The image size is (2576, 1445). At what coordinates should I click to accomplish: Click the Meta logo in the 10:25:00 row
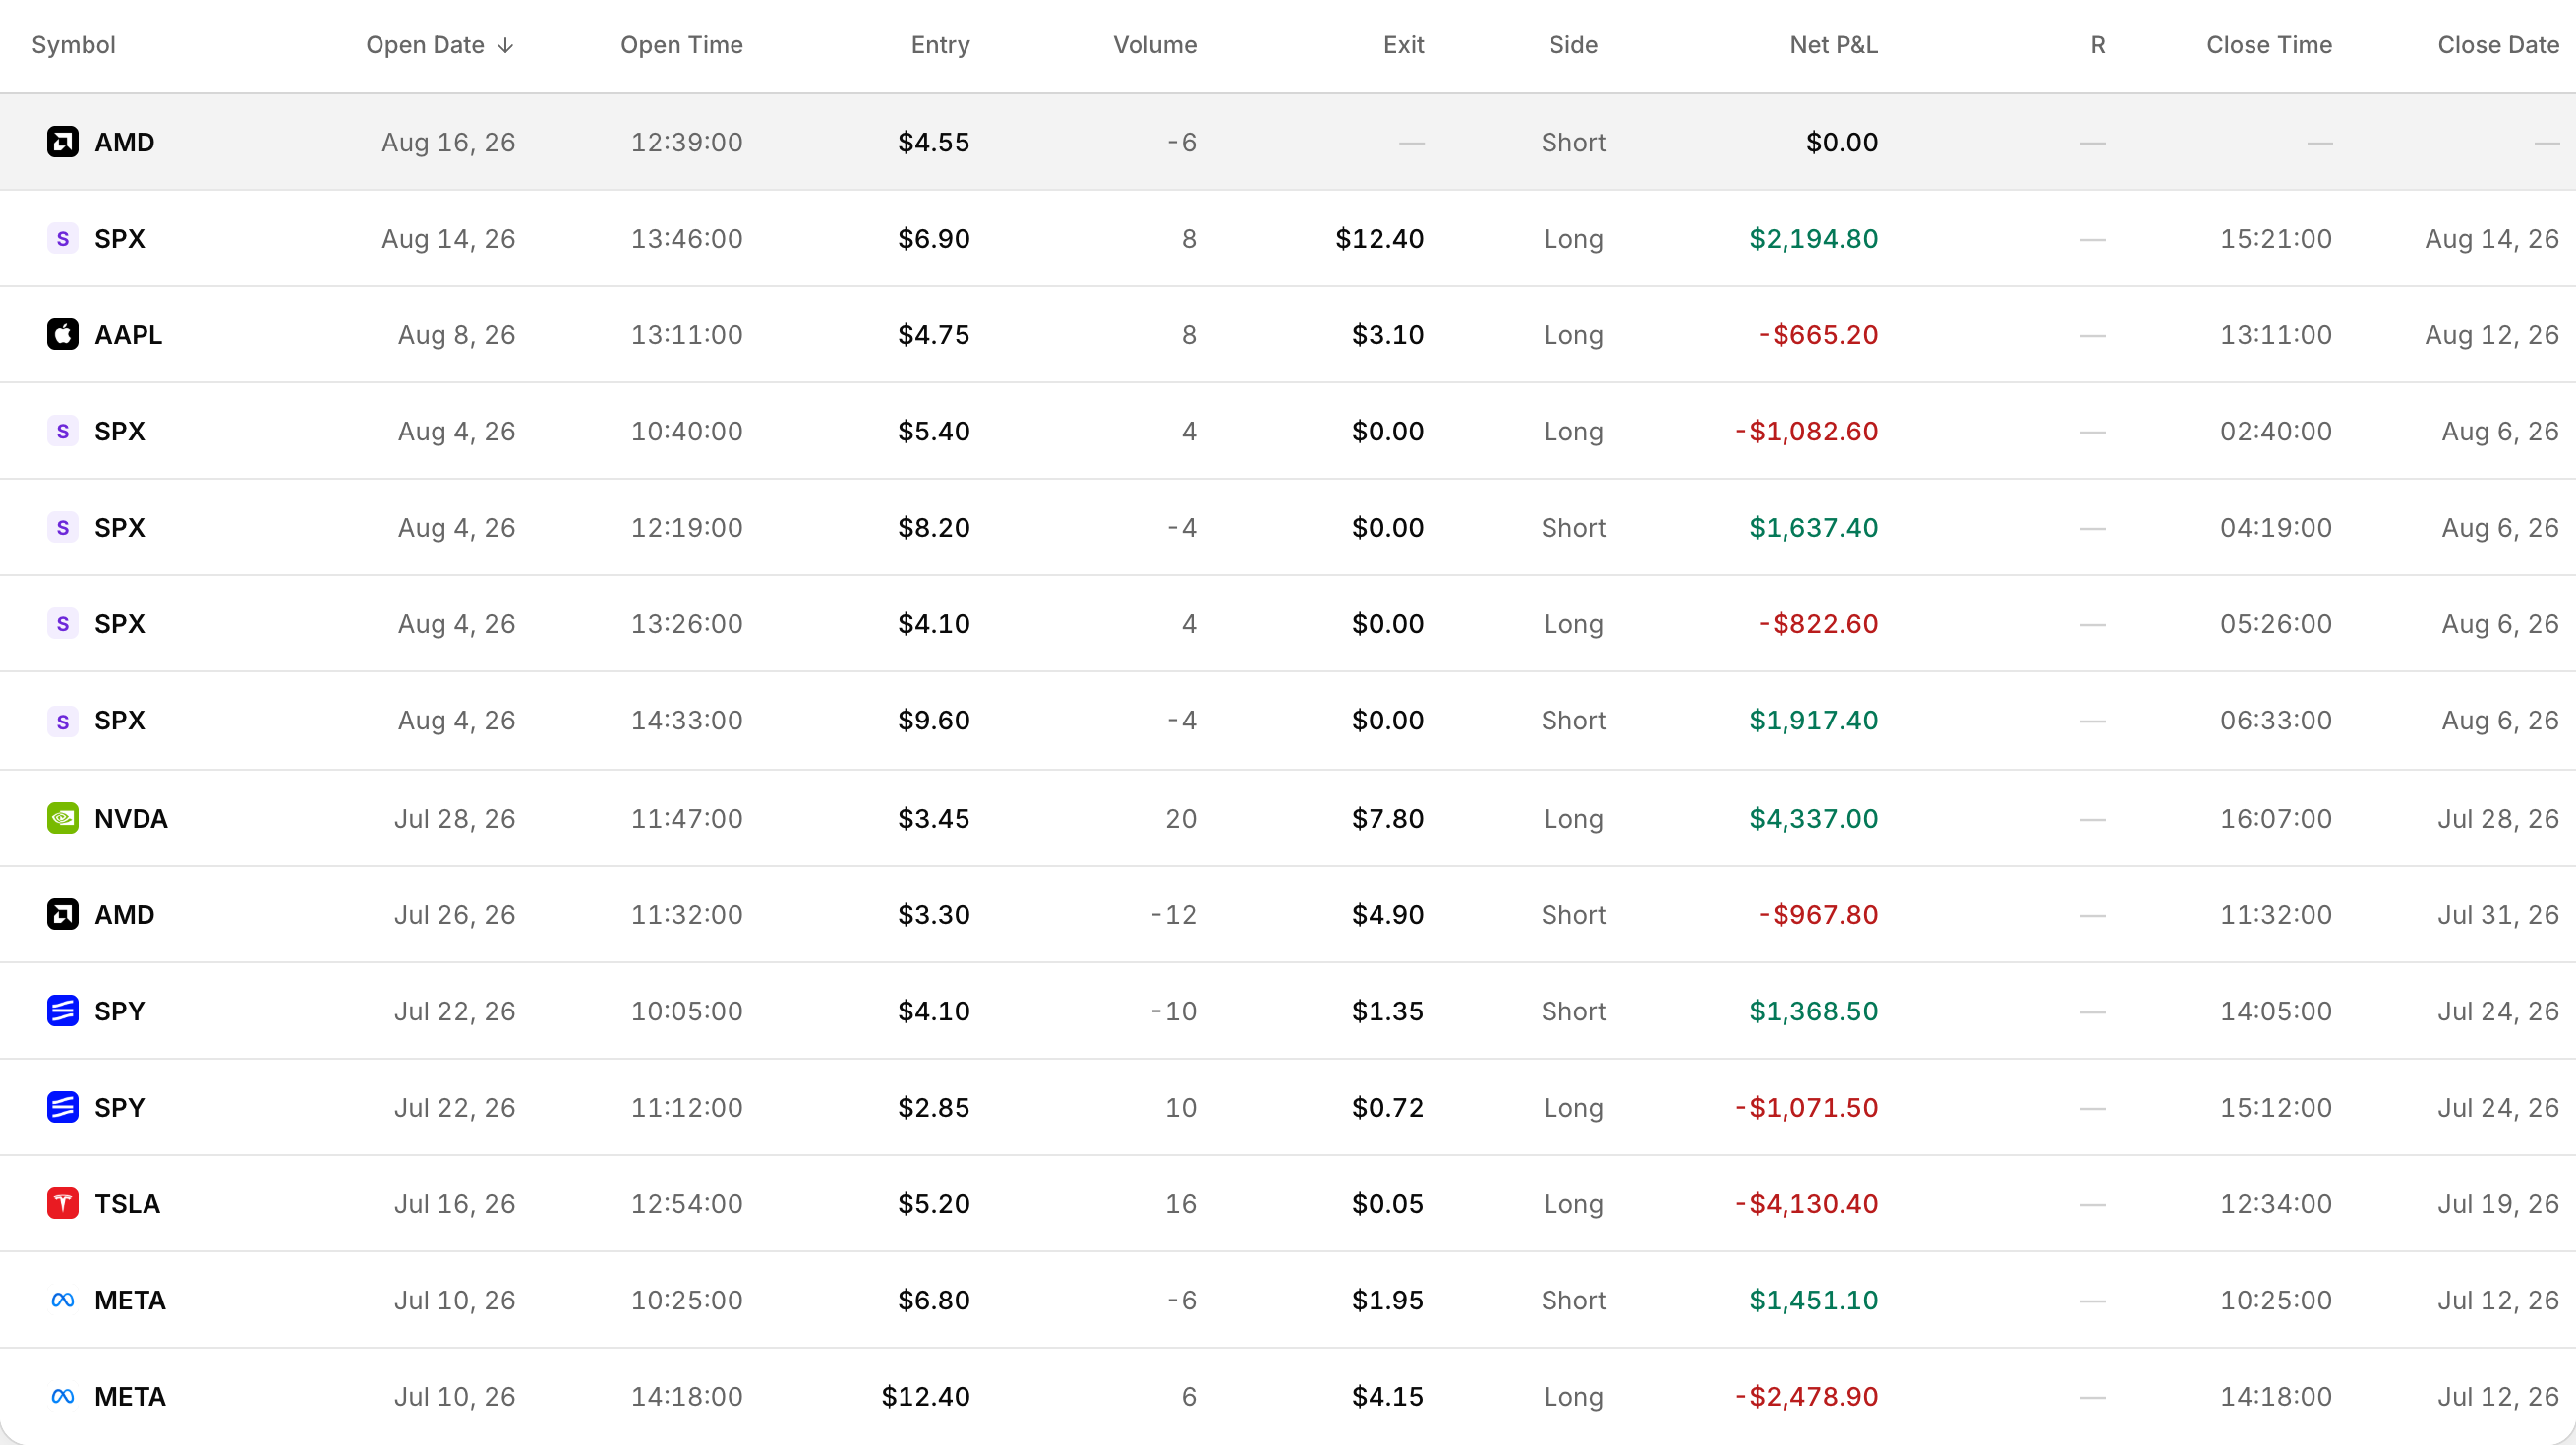pos(63,1300)
